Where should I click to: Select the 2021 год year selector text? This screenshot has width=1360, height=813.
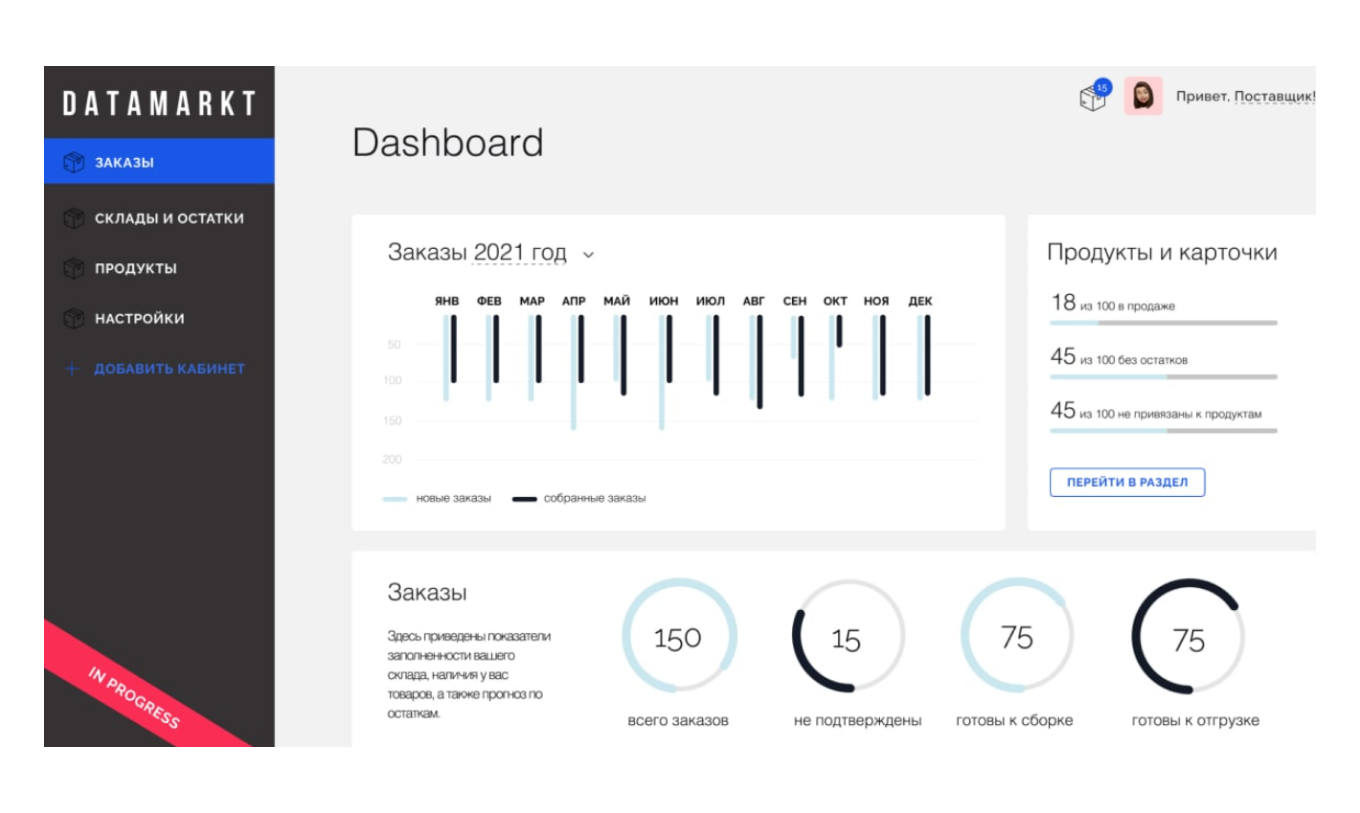520,253
